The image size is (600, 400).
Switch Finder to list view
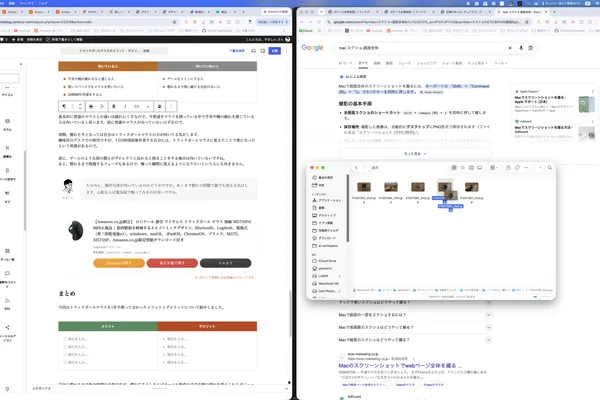(462, 168)
